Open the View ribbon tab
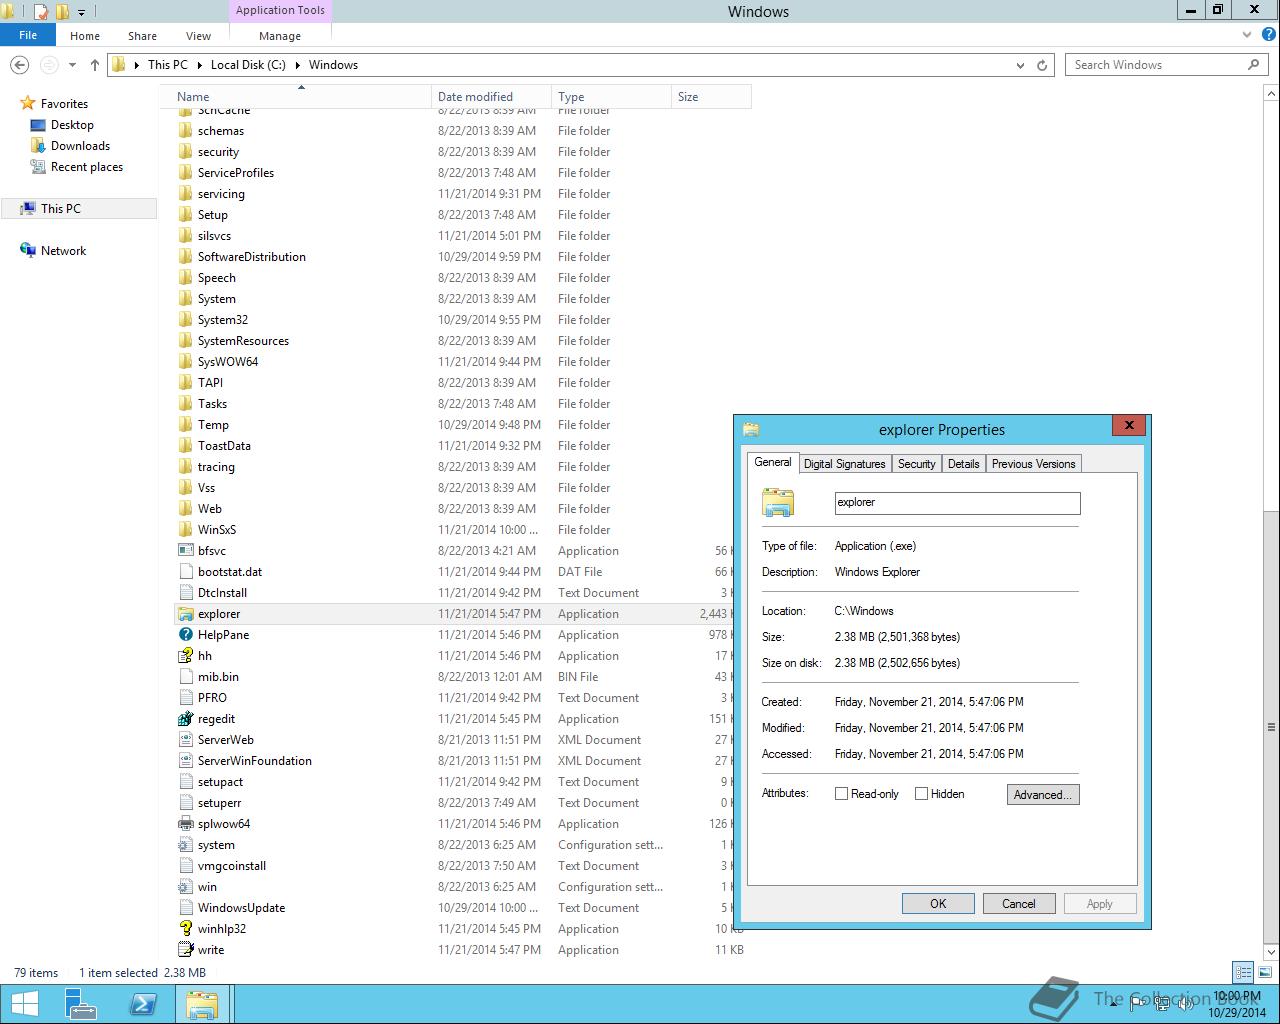Image resolution: width=1280 pixels, height=1024 pixels. click(x=198, y=35)
